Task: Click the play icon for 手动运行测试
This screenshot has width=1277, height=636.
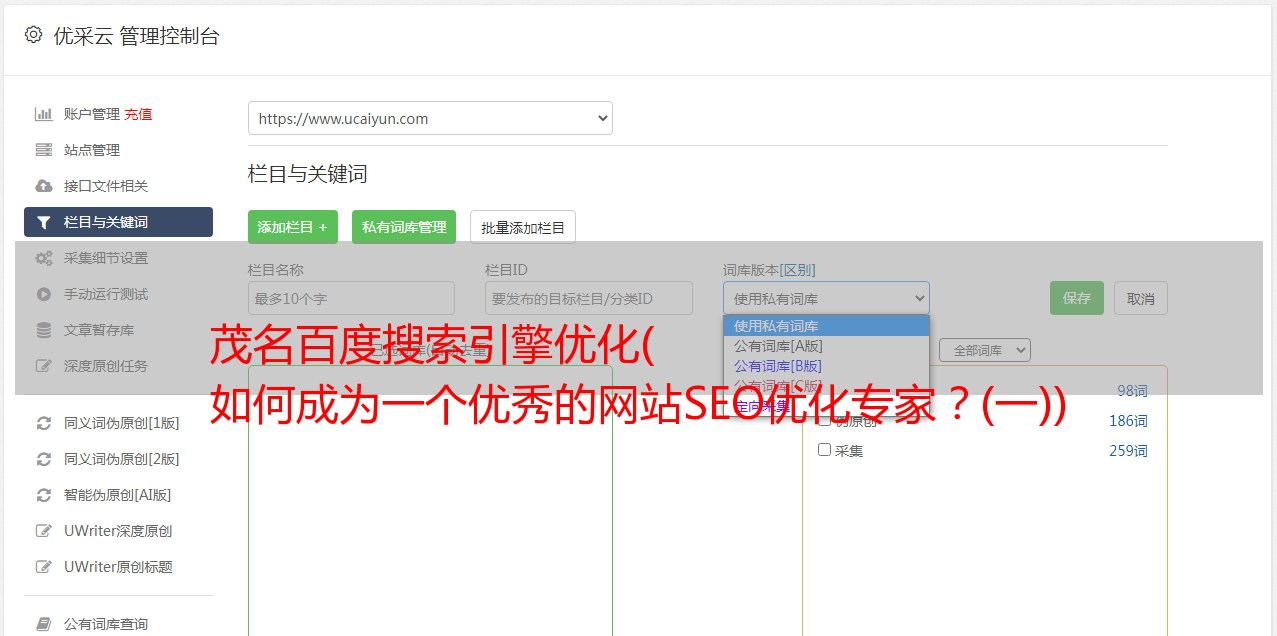Action: point(44,294)
